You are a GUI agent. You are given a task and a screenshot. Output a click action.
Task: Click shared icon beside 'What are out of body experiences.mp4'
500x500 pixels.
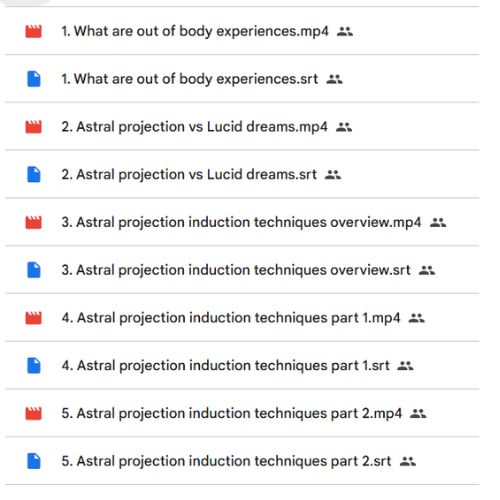pyautogui.click(x=345, y=32)
